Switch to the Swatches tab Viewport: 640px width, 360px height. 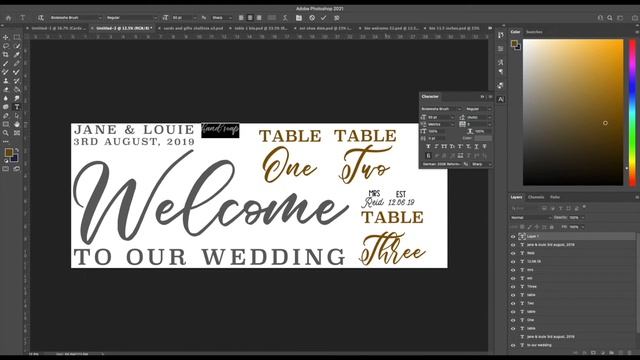point(534,32)
